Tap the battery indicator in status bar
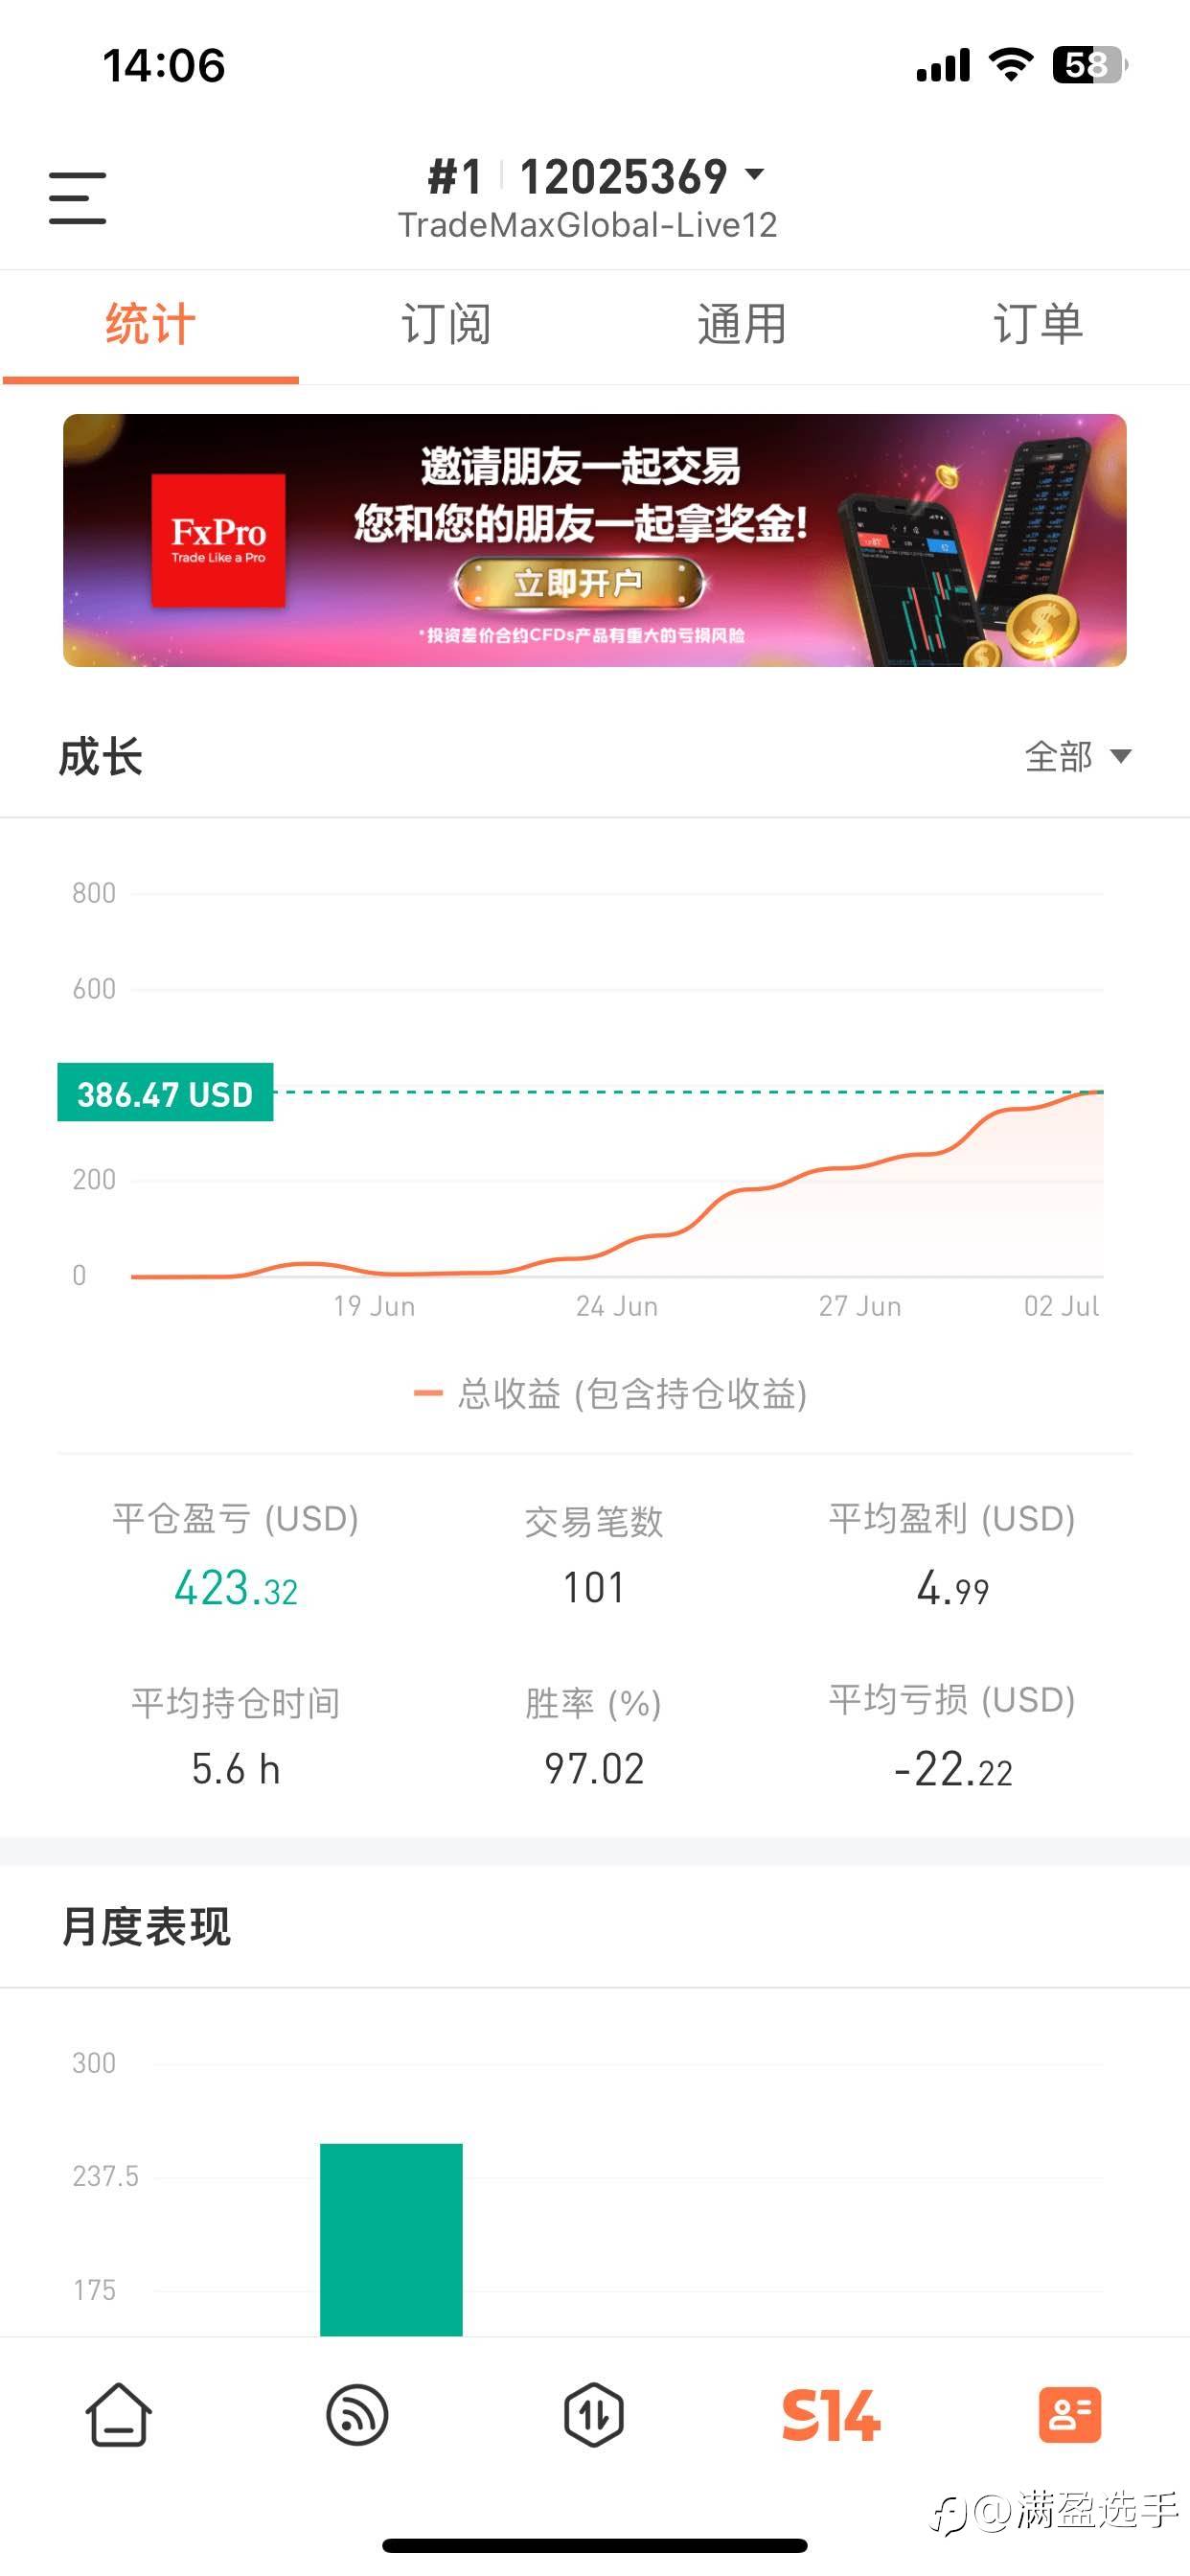 (x=1089, y=66)
